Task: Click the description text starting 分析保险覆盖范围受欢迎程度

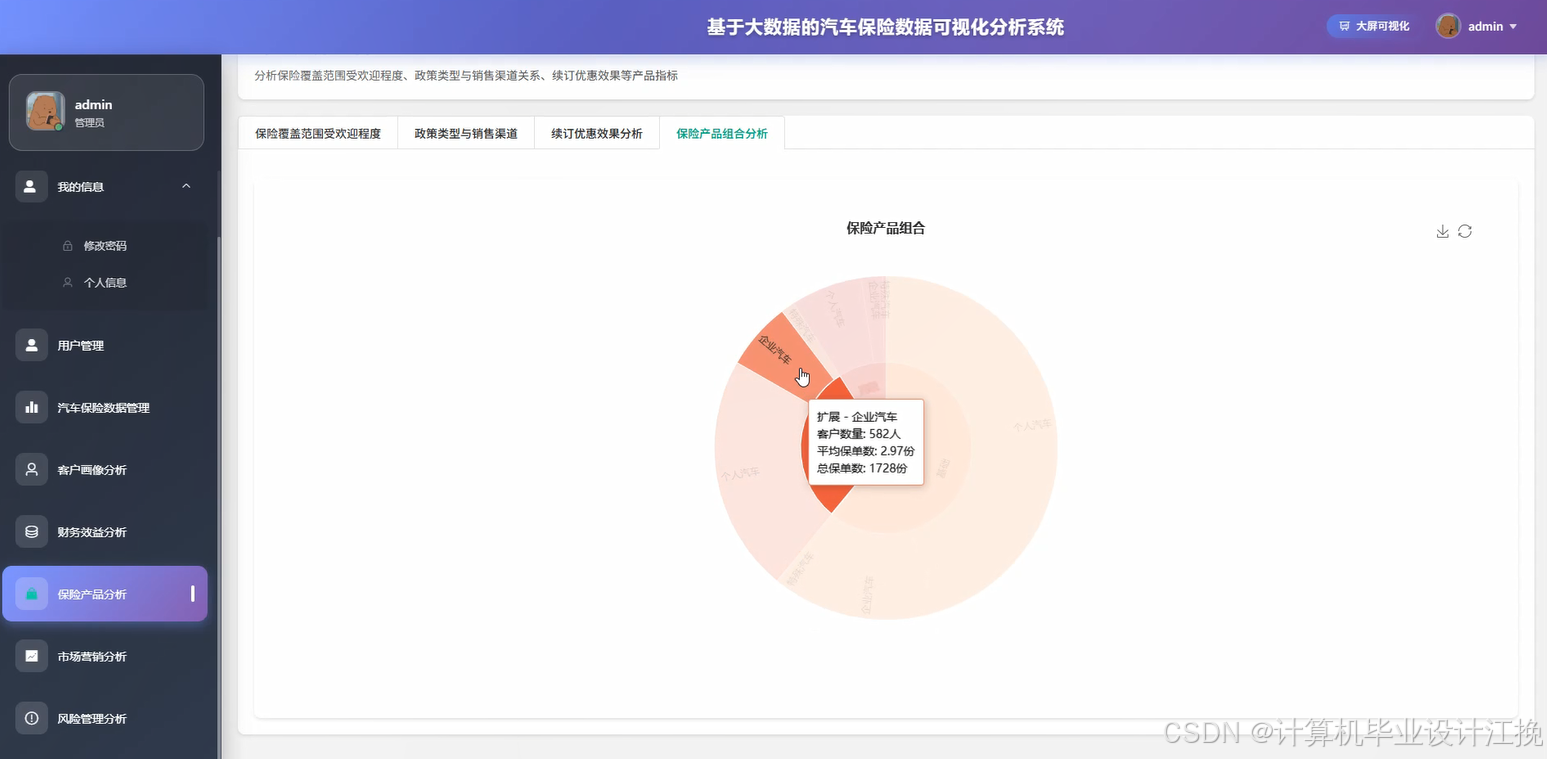Action: (x=466, y=76)
